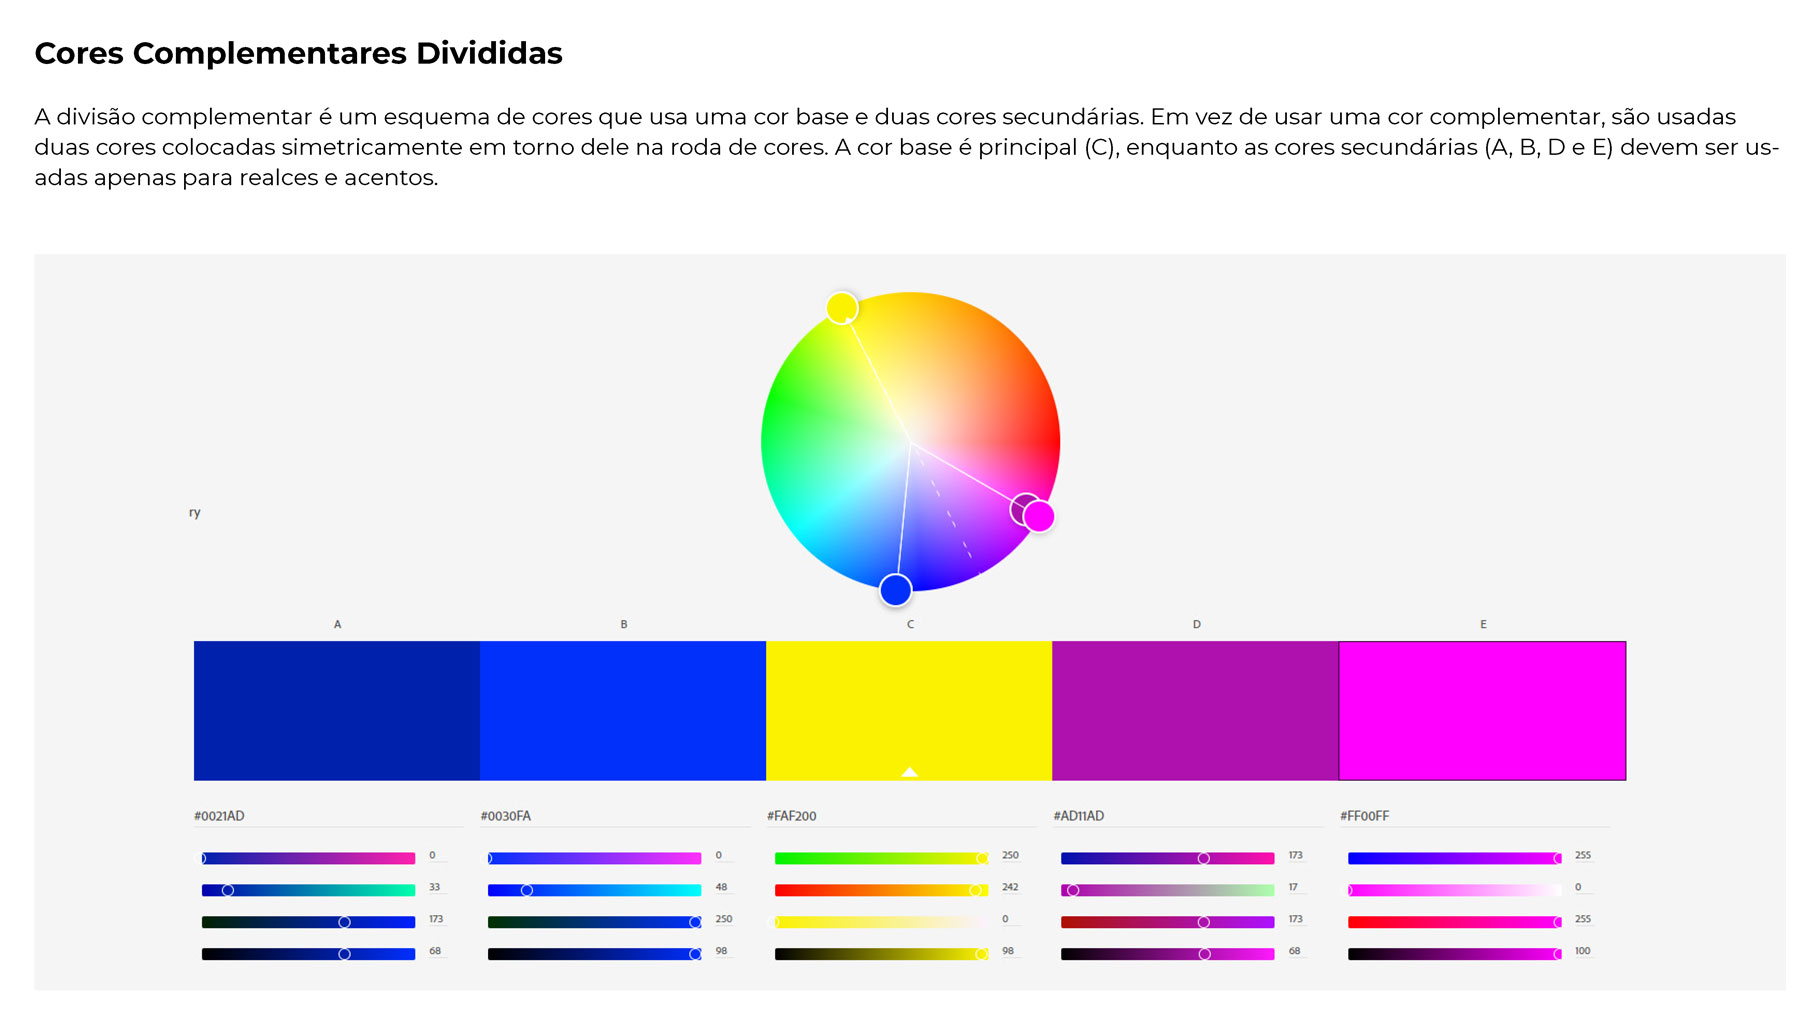Viewport: 1820px width, 1024px height.
Task: Click slider with value 33 under #0021AD
Action: [x=308, y=890]
